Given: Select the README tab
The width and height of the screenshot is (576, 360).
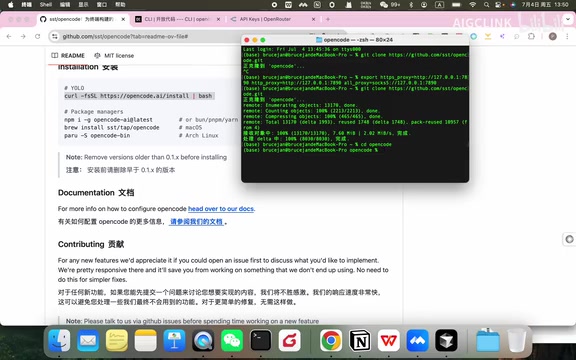Looking at the screenshot, I should 68,55.
